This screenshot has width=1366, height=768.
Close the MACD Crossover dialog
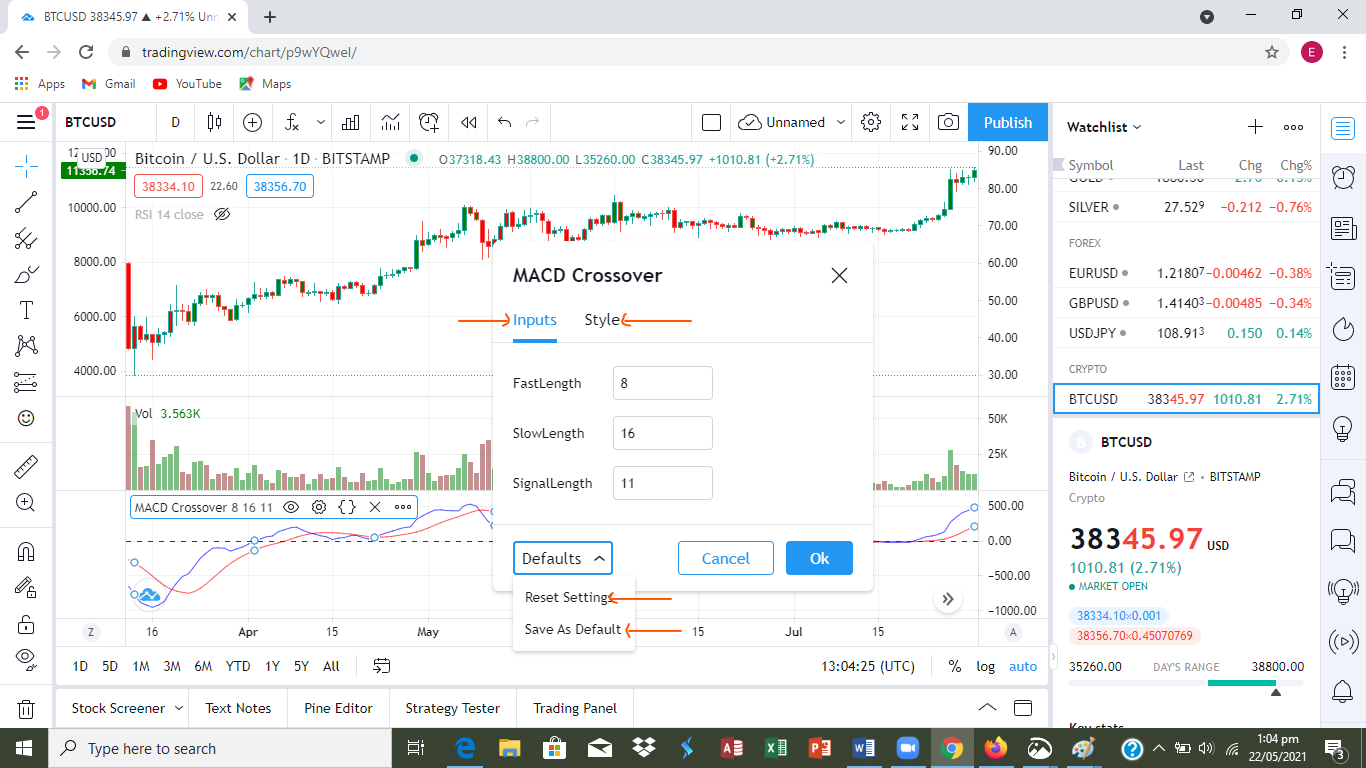[839, 275]
